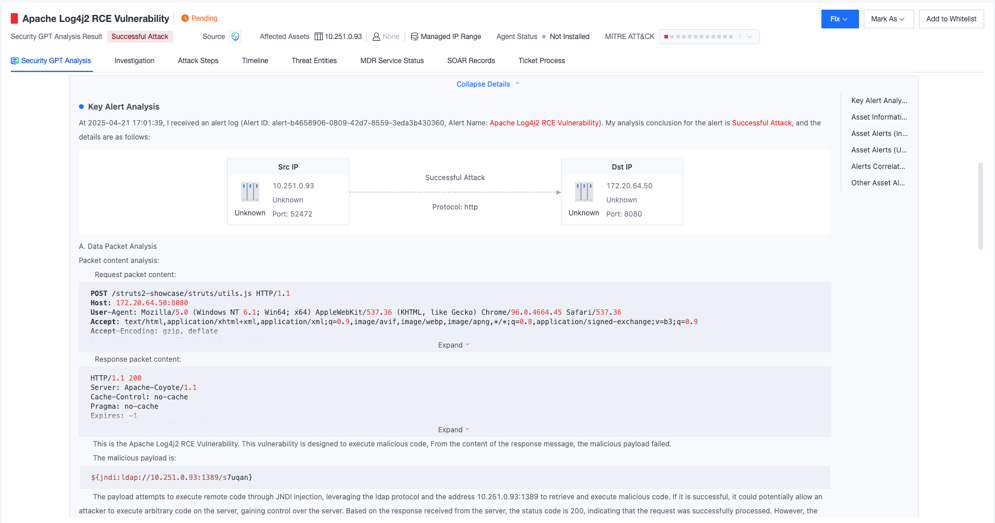This screenshot has height=523, width=995.
Task: Click Add to Whitelist button
Action: coord(951,19)
